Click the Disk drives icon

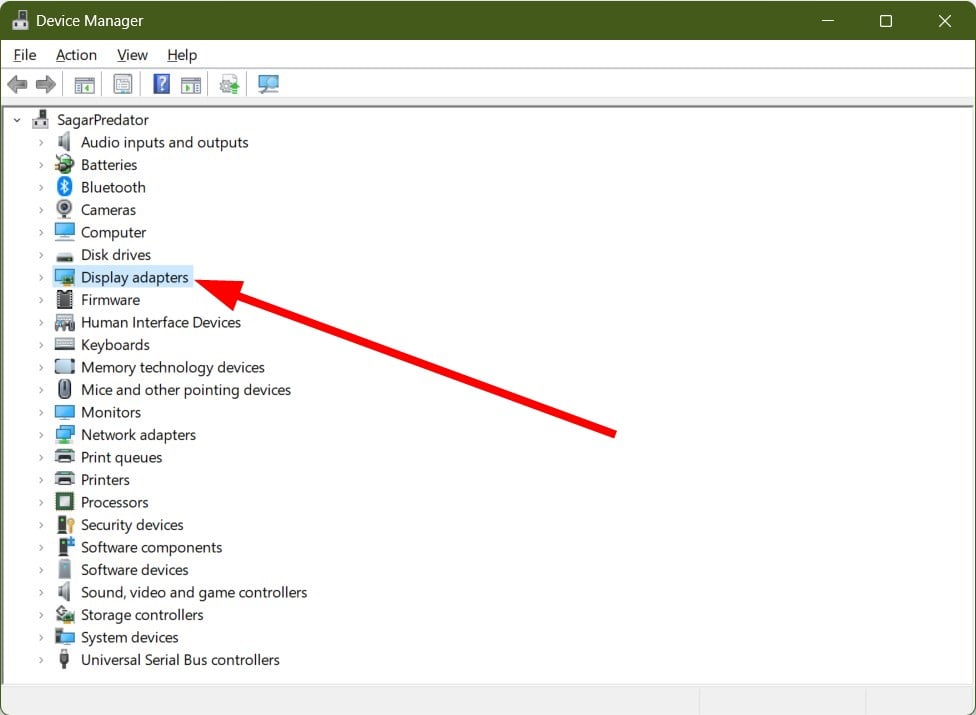point(64,256)
